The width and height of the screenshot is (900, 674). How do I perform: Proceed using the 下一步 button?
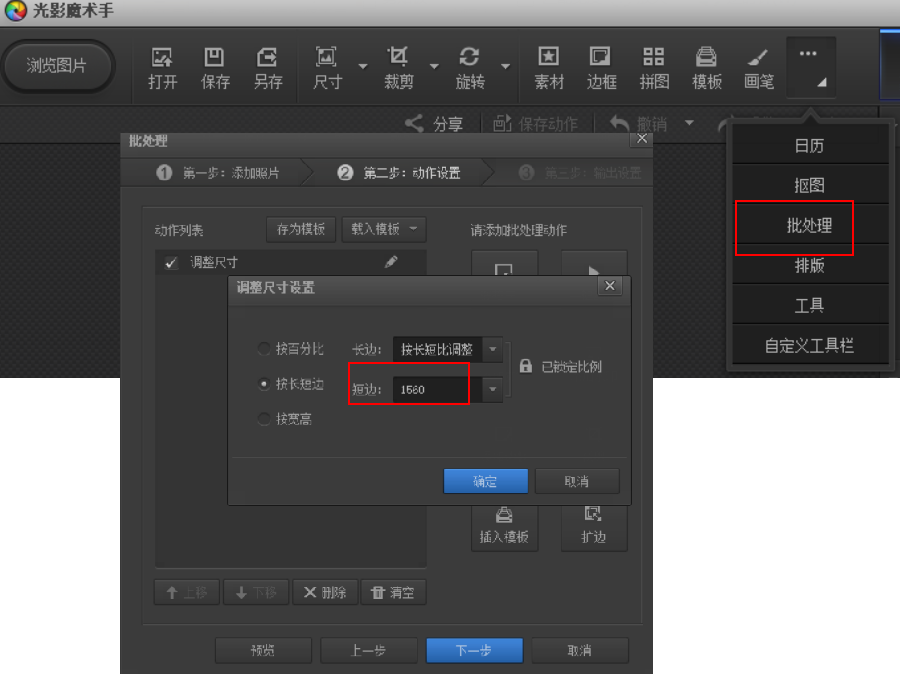474,650
